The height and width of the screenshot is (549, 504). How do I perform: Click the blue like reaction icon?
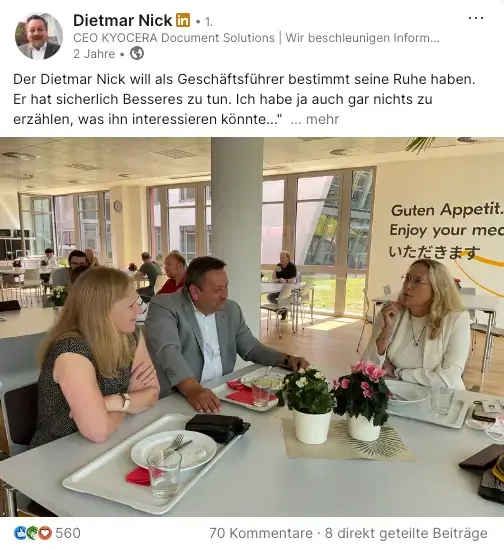click(20, 533)
